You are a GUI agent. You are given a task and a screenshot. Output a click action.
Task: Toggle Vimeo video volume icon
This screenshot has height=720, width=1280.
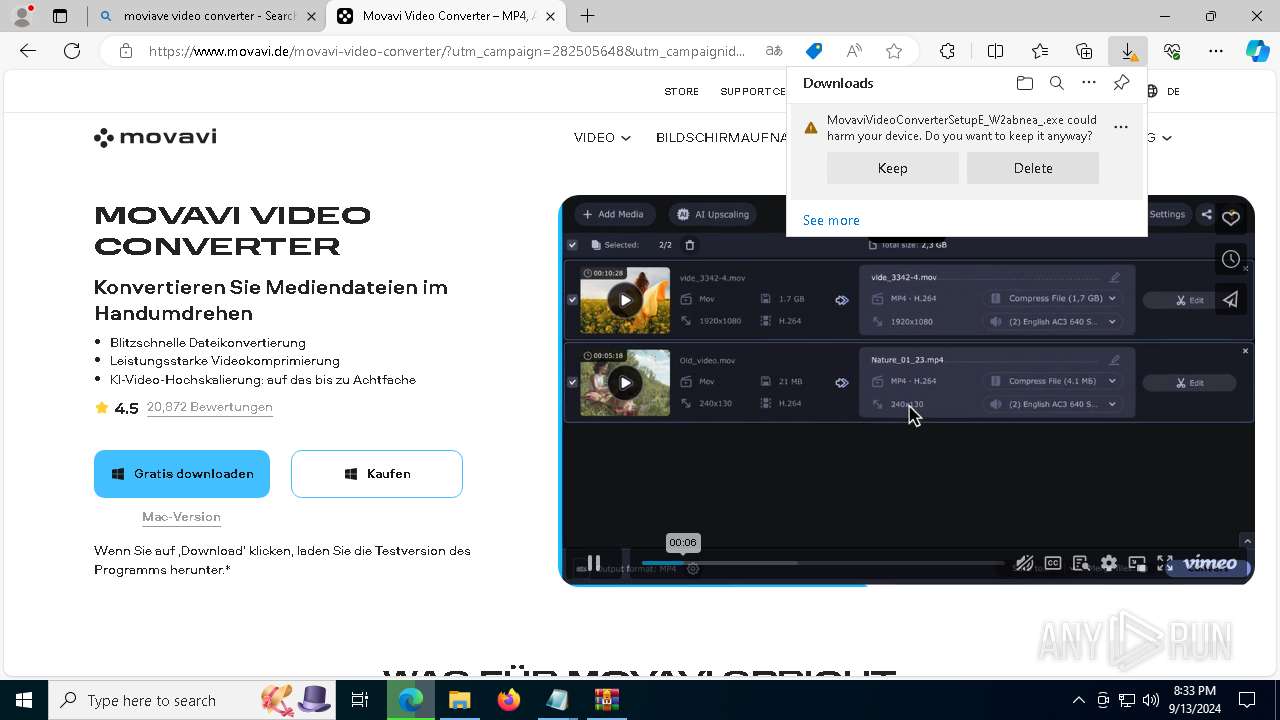pos(1024,563)
